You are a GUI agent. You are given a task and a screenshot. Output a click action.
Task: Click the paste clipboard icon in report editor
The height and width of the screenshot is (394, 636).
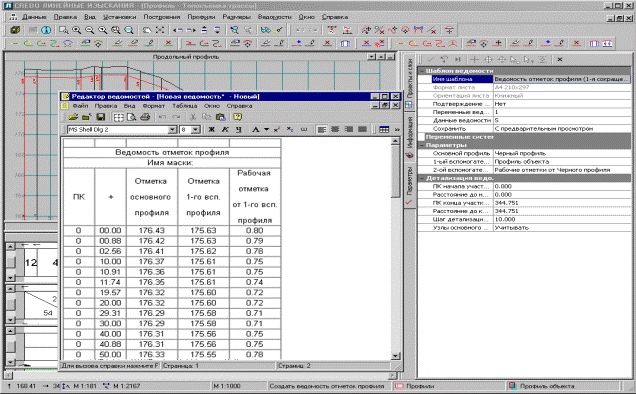[221, 117]
